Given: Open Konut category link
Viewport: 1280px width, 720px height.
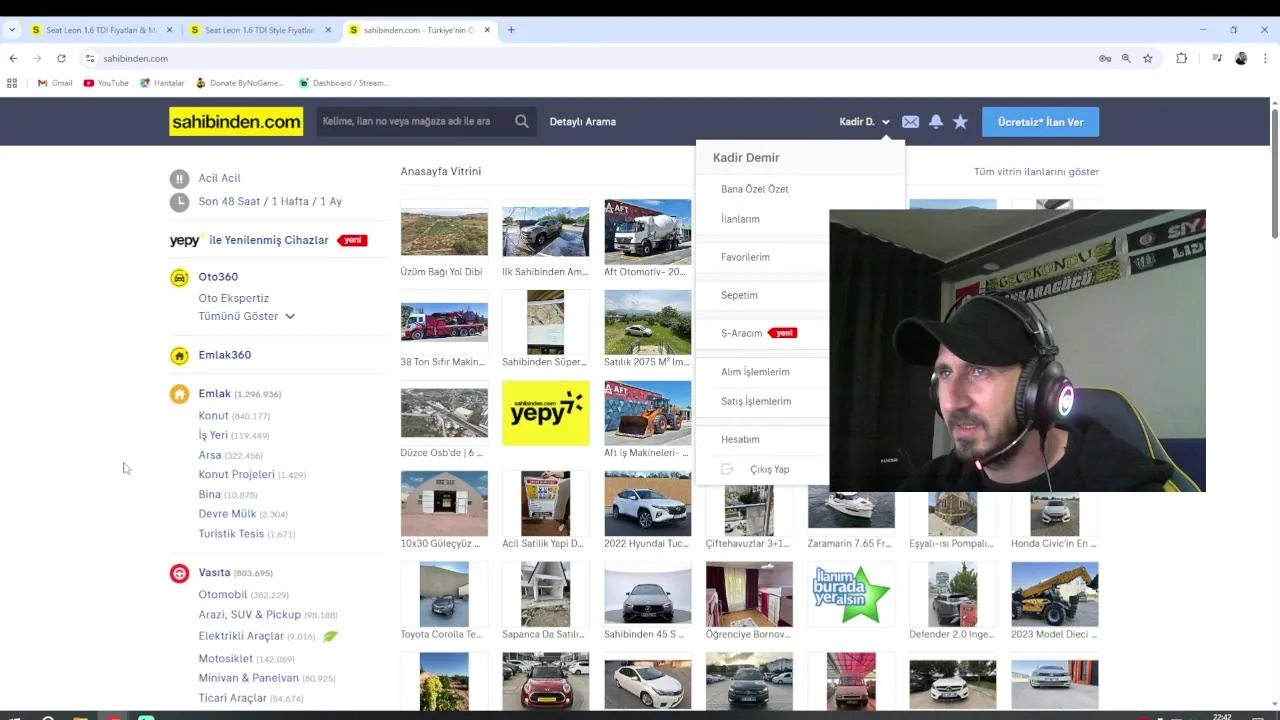Looking at the screenshot, I should pos(213,416).
